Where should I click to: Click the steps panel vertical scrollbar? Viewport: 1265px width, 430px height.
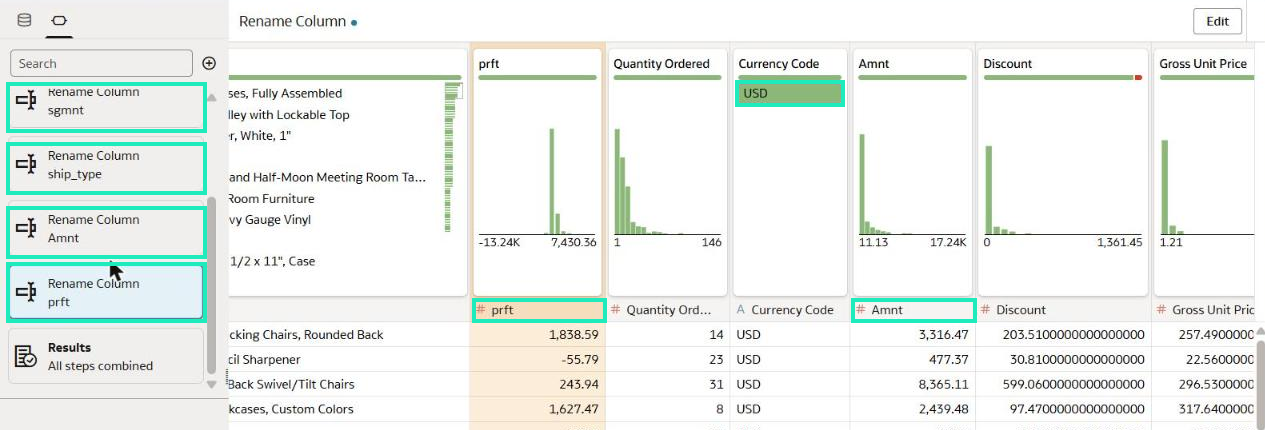click(x=211, y=285)
